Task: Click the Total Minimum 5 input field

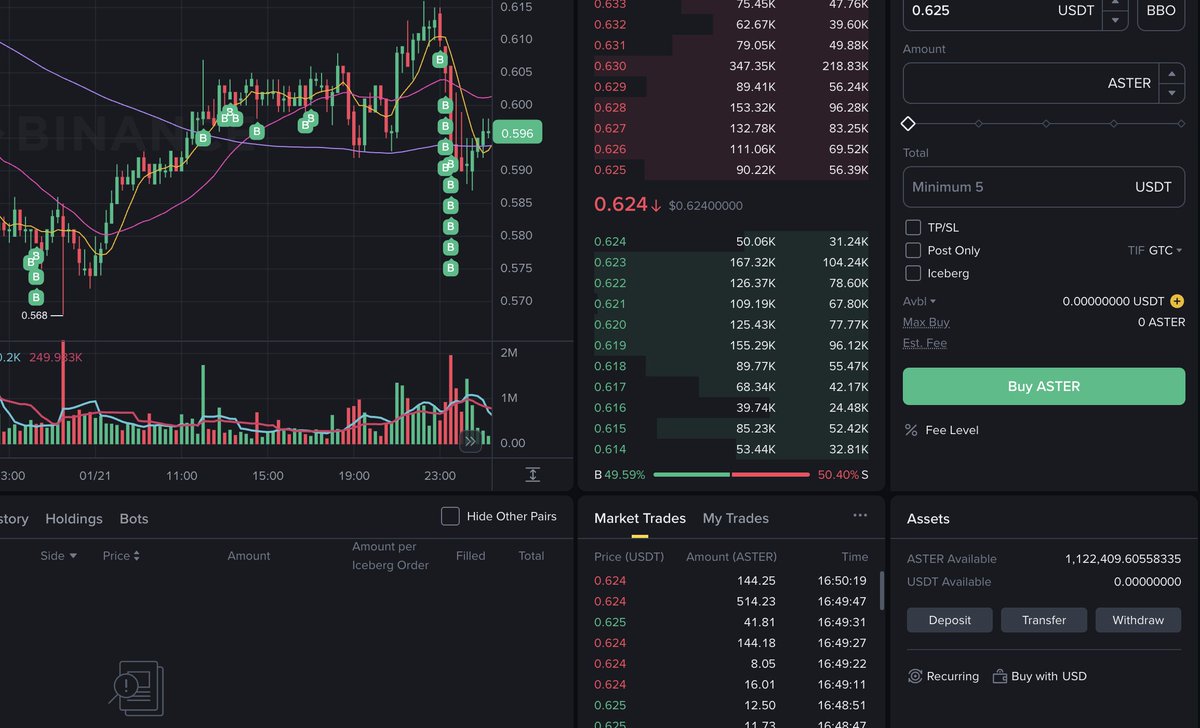Action: pos(1044,187)
